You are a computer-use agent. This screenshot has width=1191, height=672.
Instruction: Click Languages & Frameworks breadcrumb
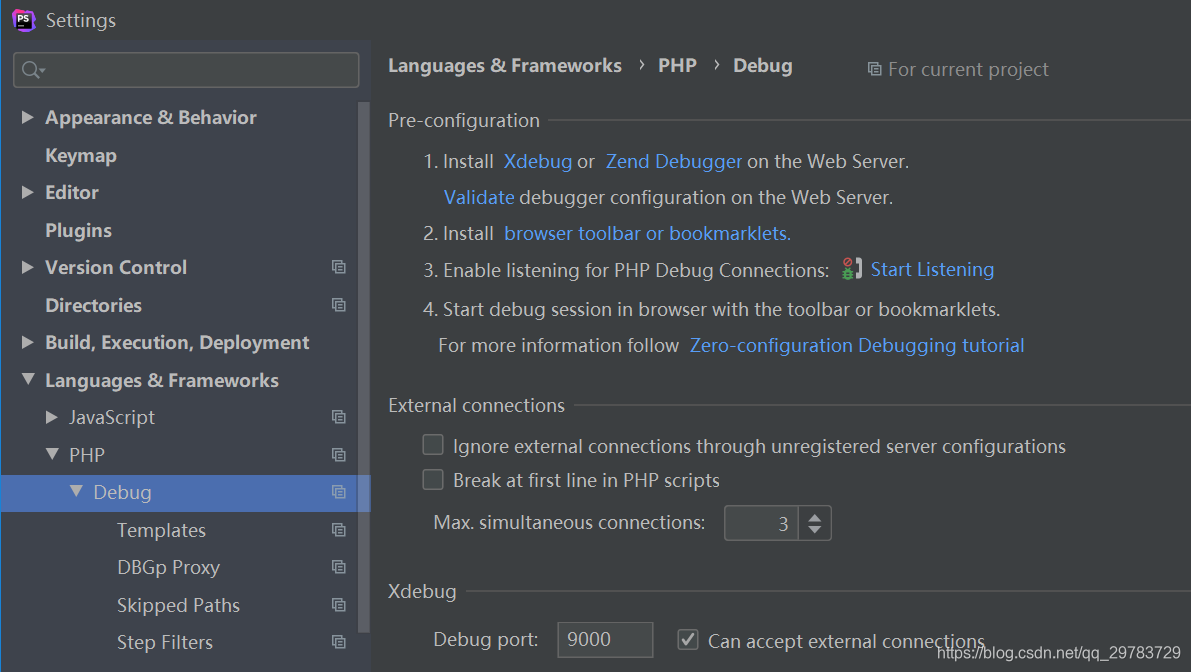click(504, 66)
